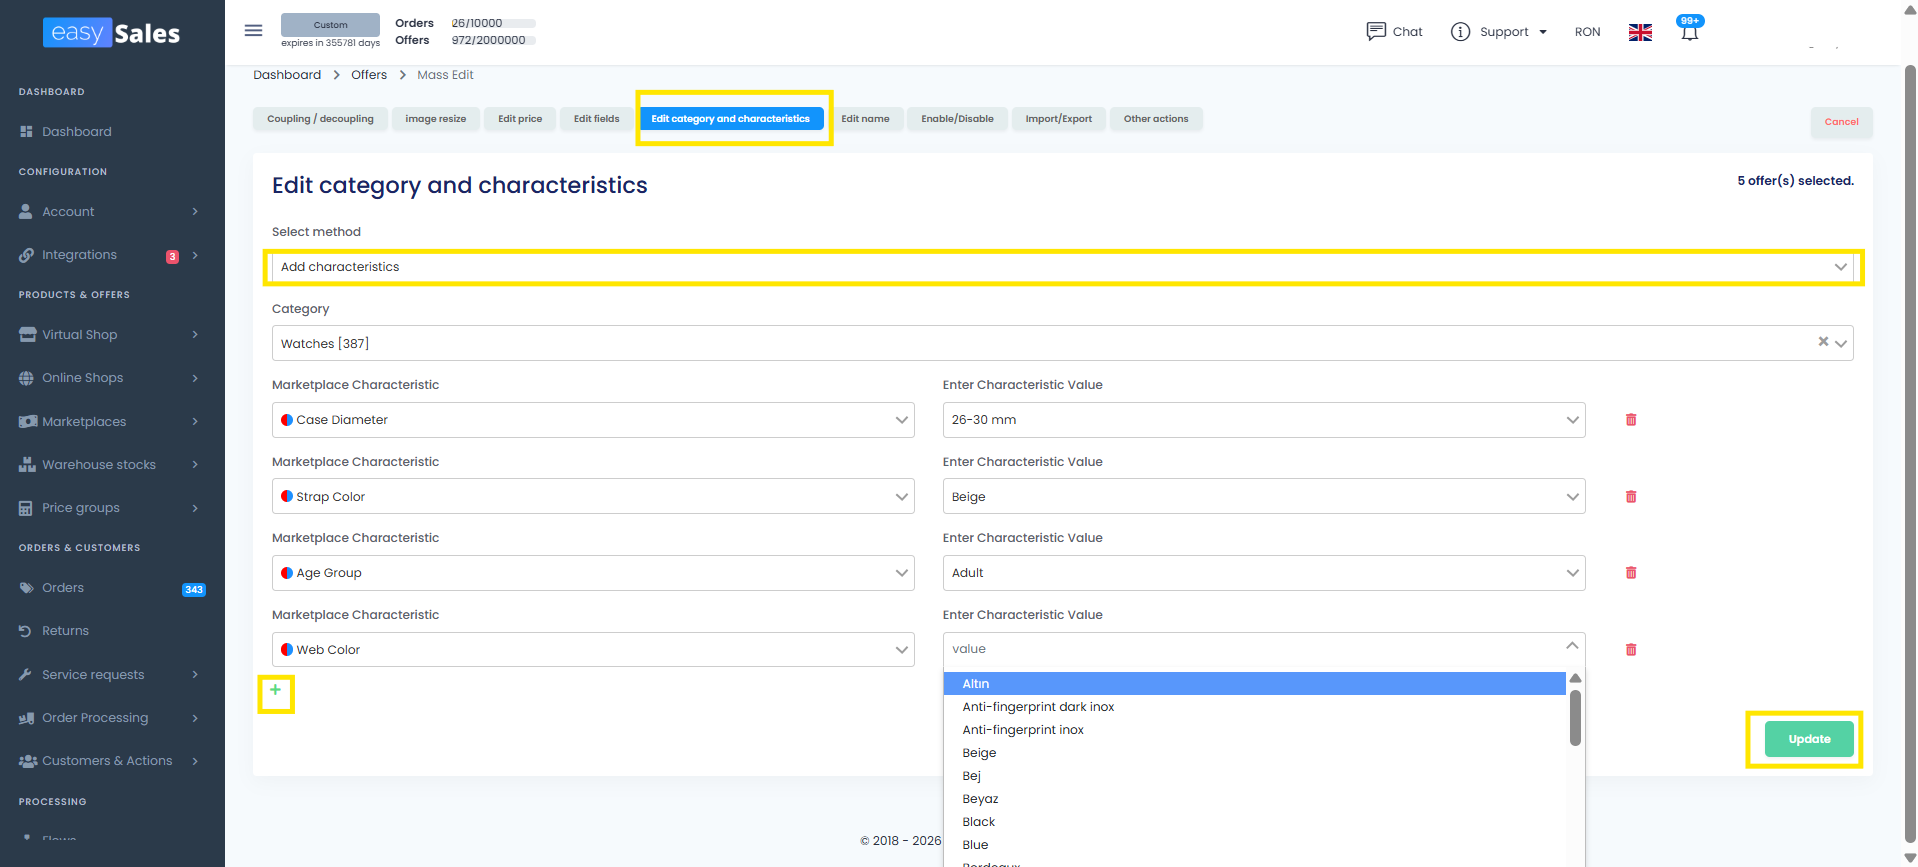Switch to Edit name tab
The width and height of the screenshot is (1918, 867).
click(865, 119)
